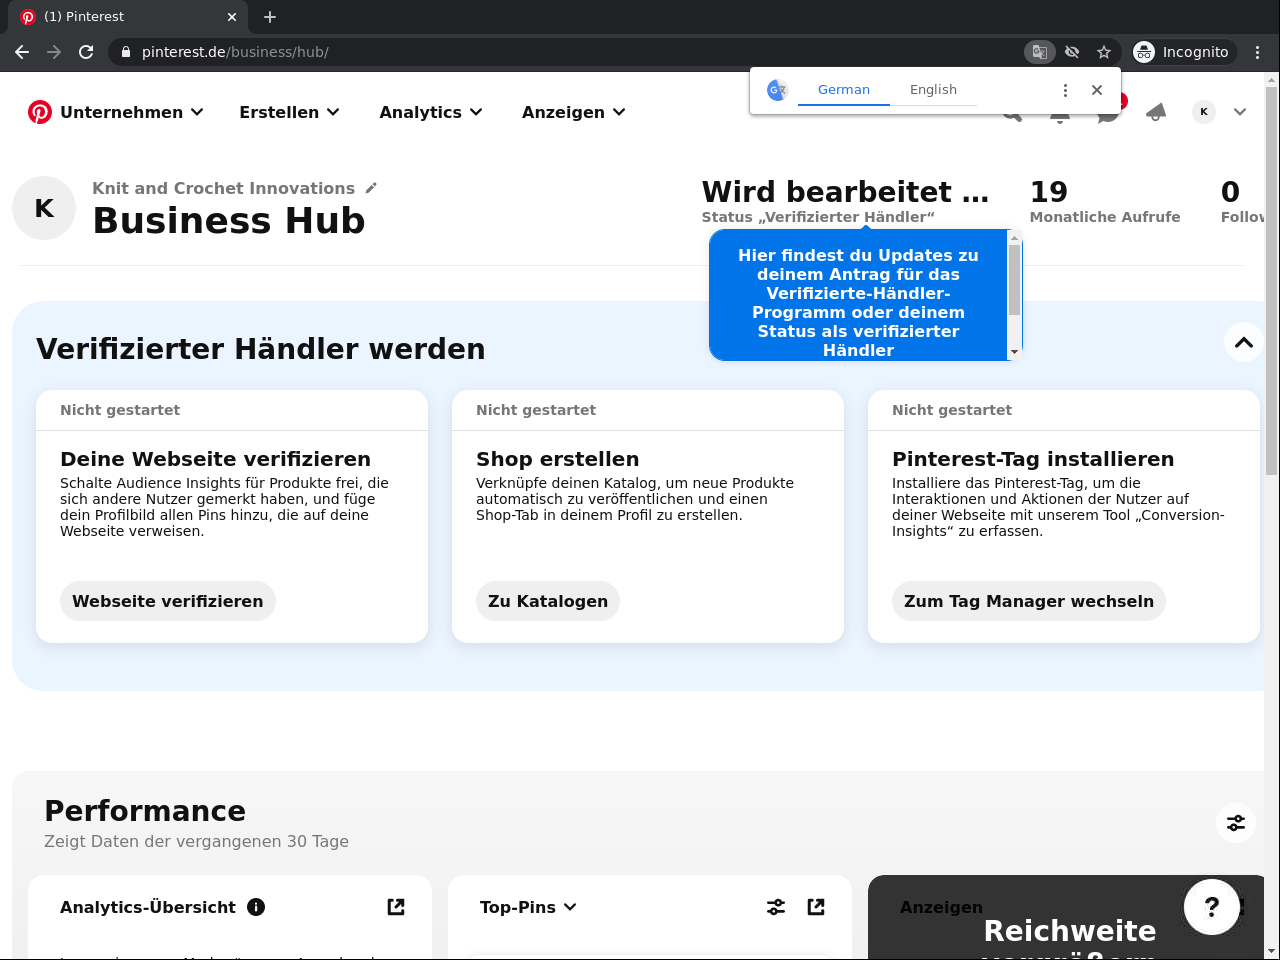Click Zum Tag Manager wechseln
The image size is (1280, 960).
coord(1029,601)
